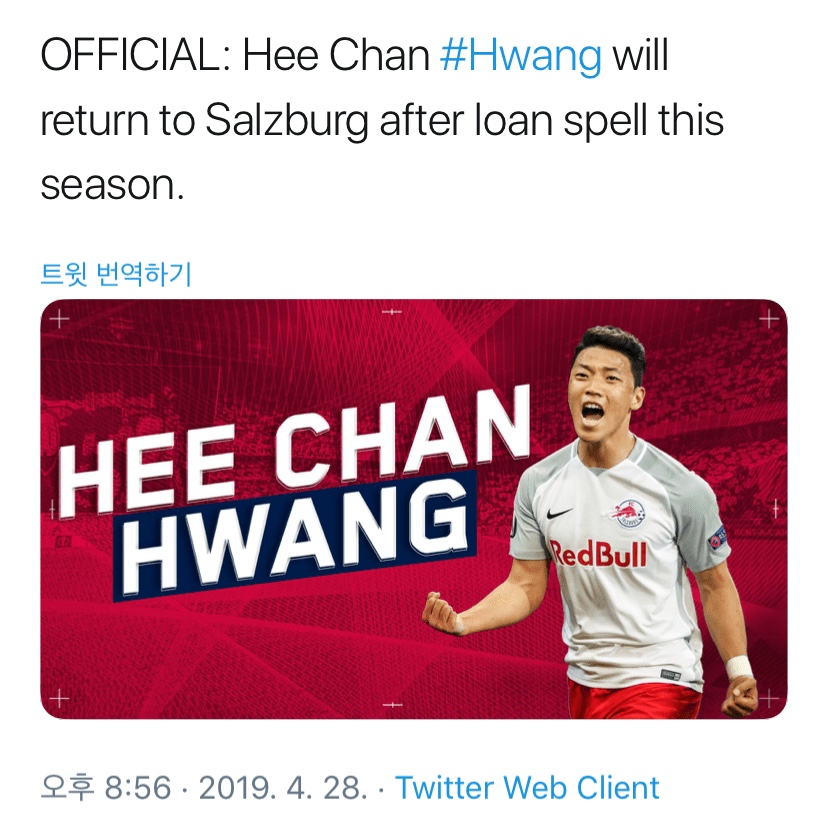Screen dimensions: 828x819
Task: Click the Nike swoosh on the shirt
Action: (x=559, y=513)
